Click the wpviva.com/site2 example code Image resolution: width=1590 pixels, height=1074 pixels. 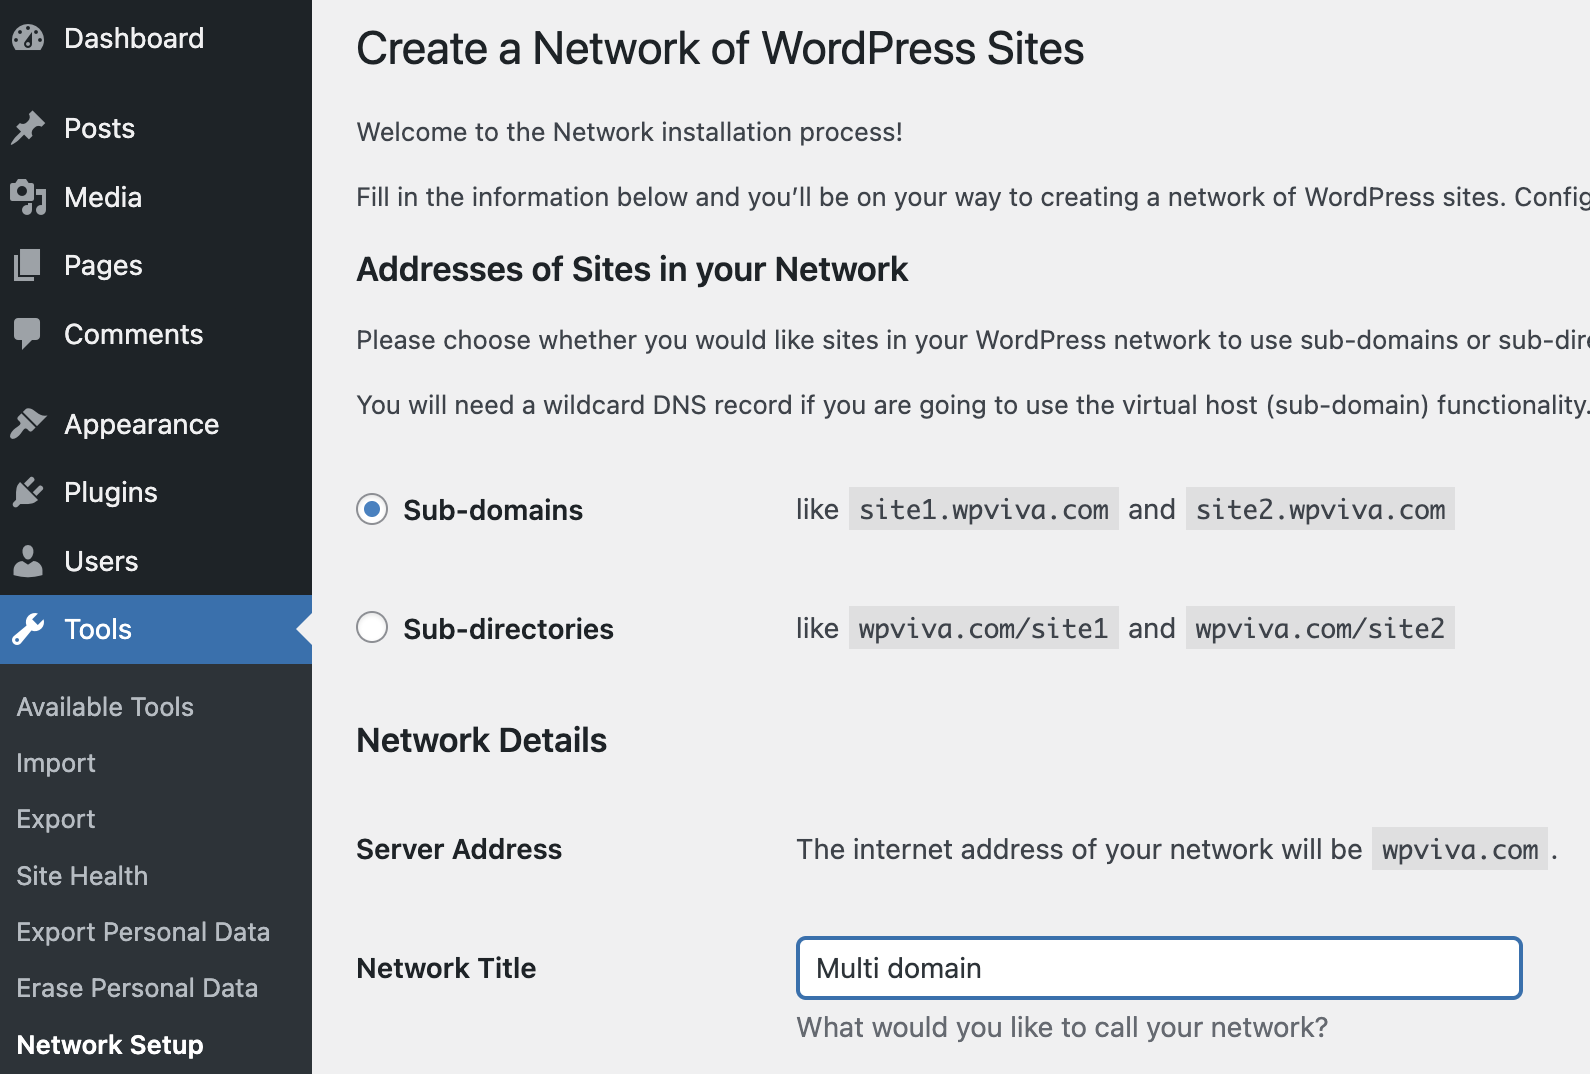1320,628
